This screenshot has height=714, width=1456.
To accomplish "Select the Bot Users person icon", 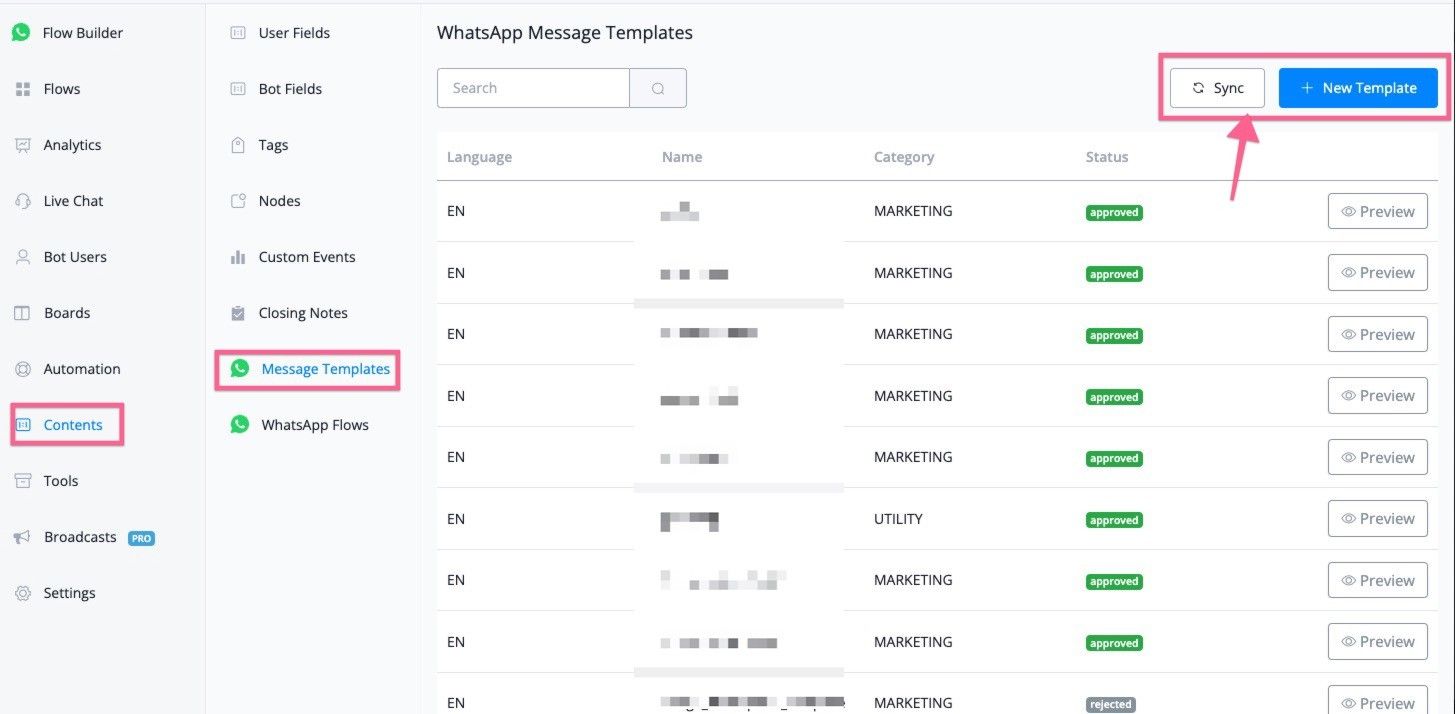I will point(23,257).
